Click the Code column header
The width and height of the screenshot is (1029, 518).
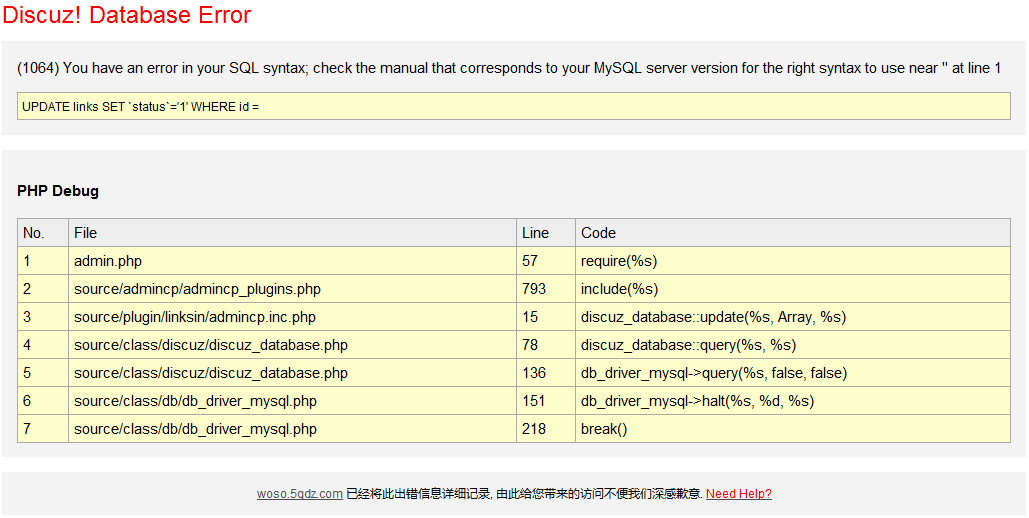click(x=598, y=233)
